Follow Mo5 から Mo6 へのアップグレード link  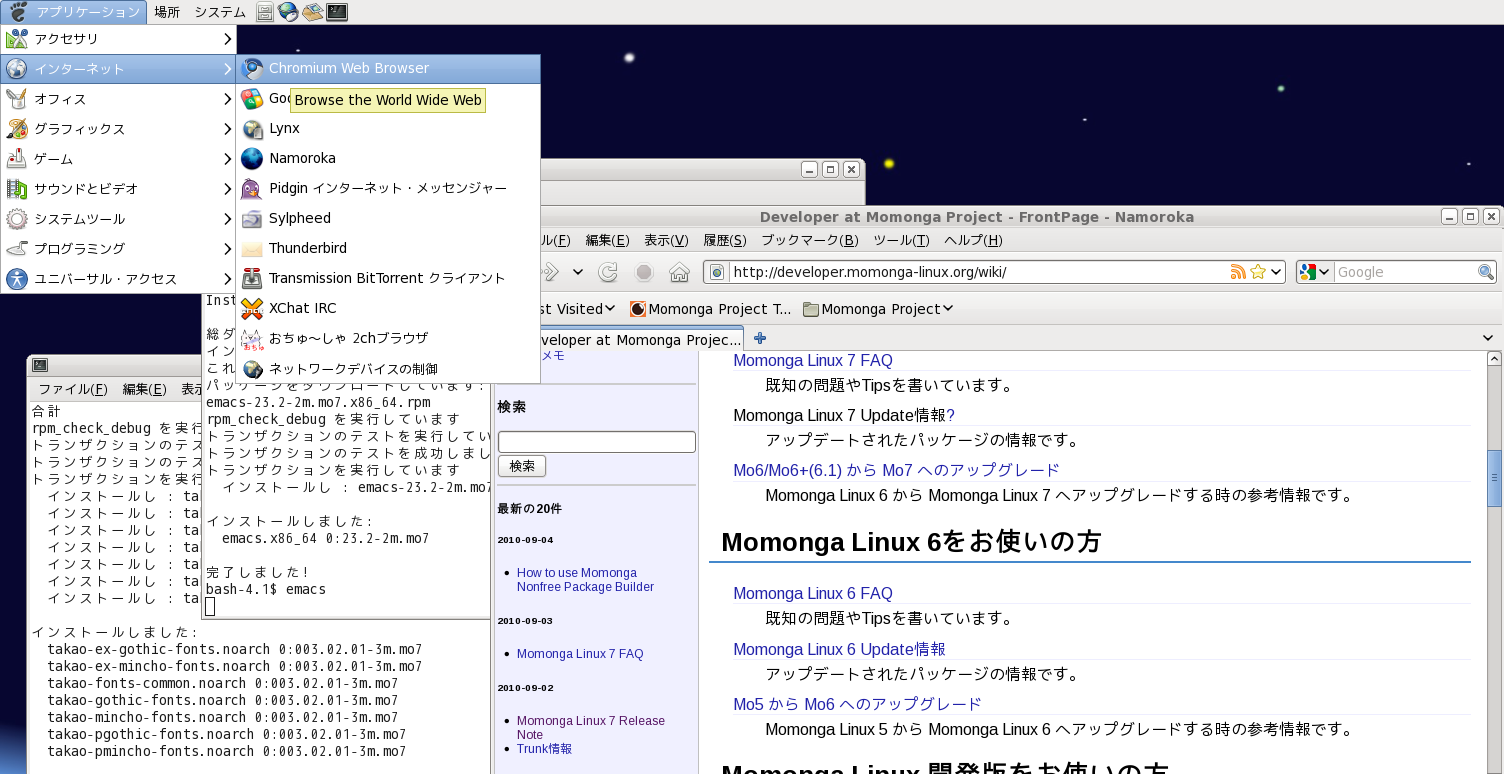857,705
